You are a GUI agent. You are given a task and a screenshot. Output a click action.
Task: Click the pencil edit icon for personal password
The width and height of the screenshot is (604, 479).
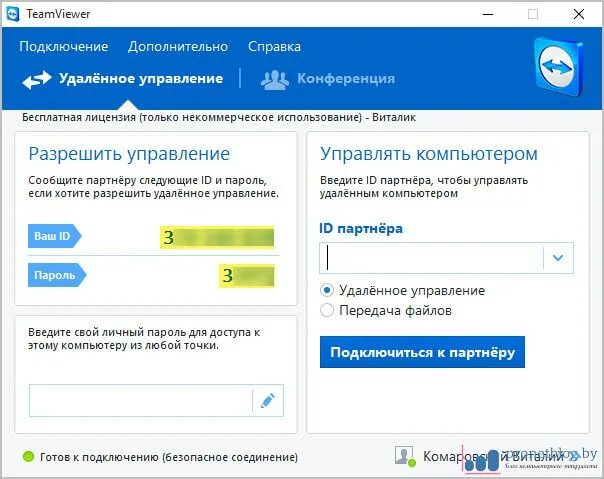tap(268, 400)
